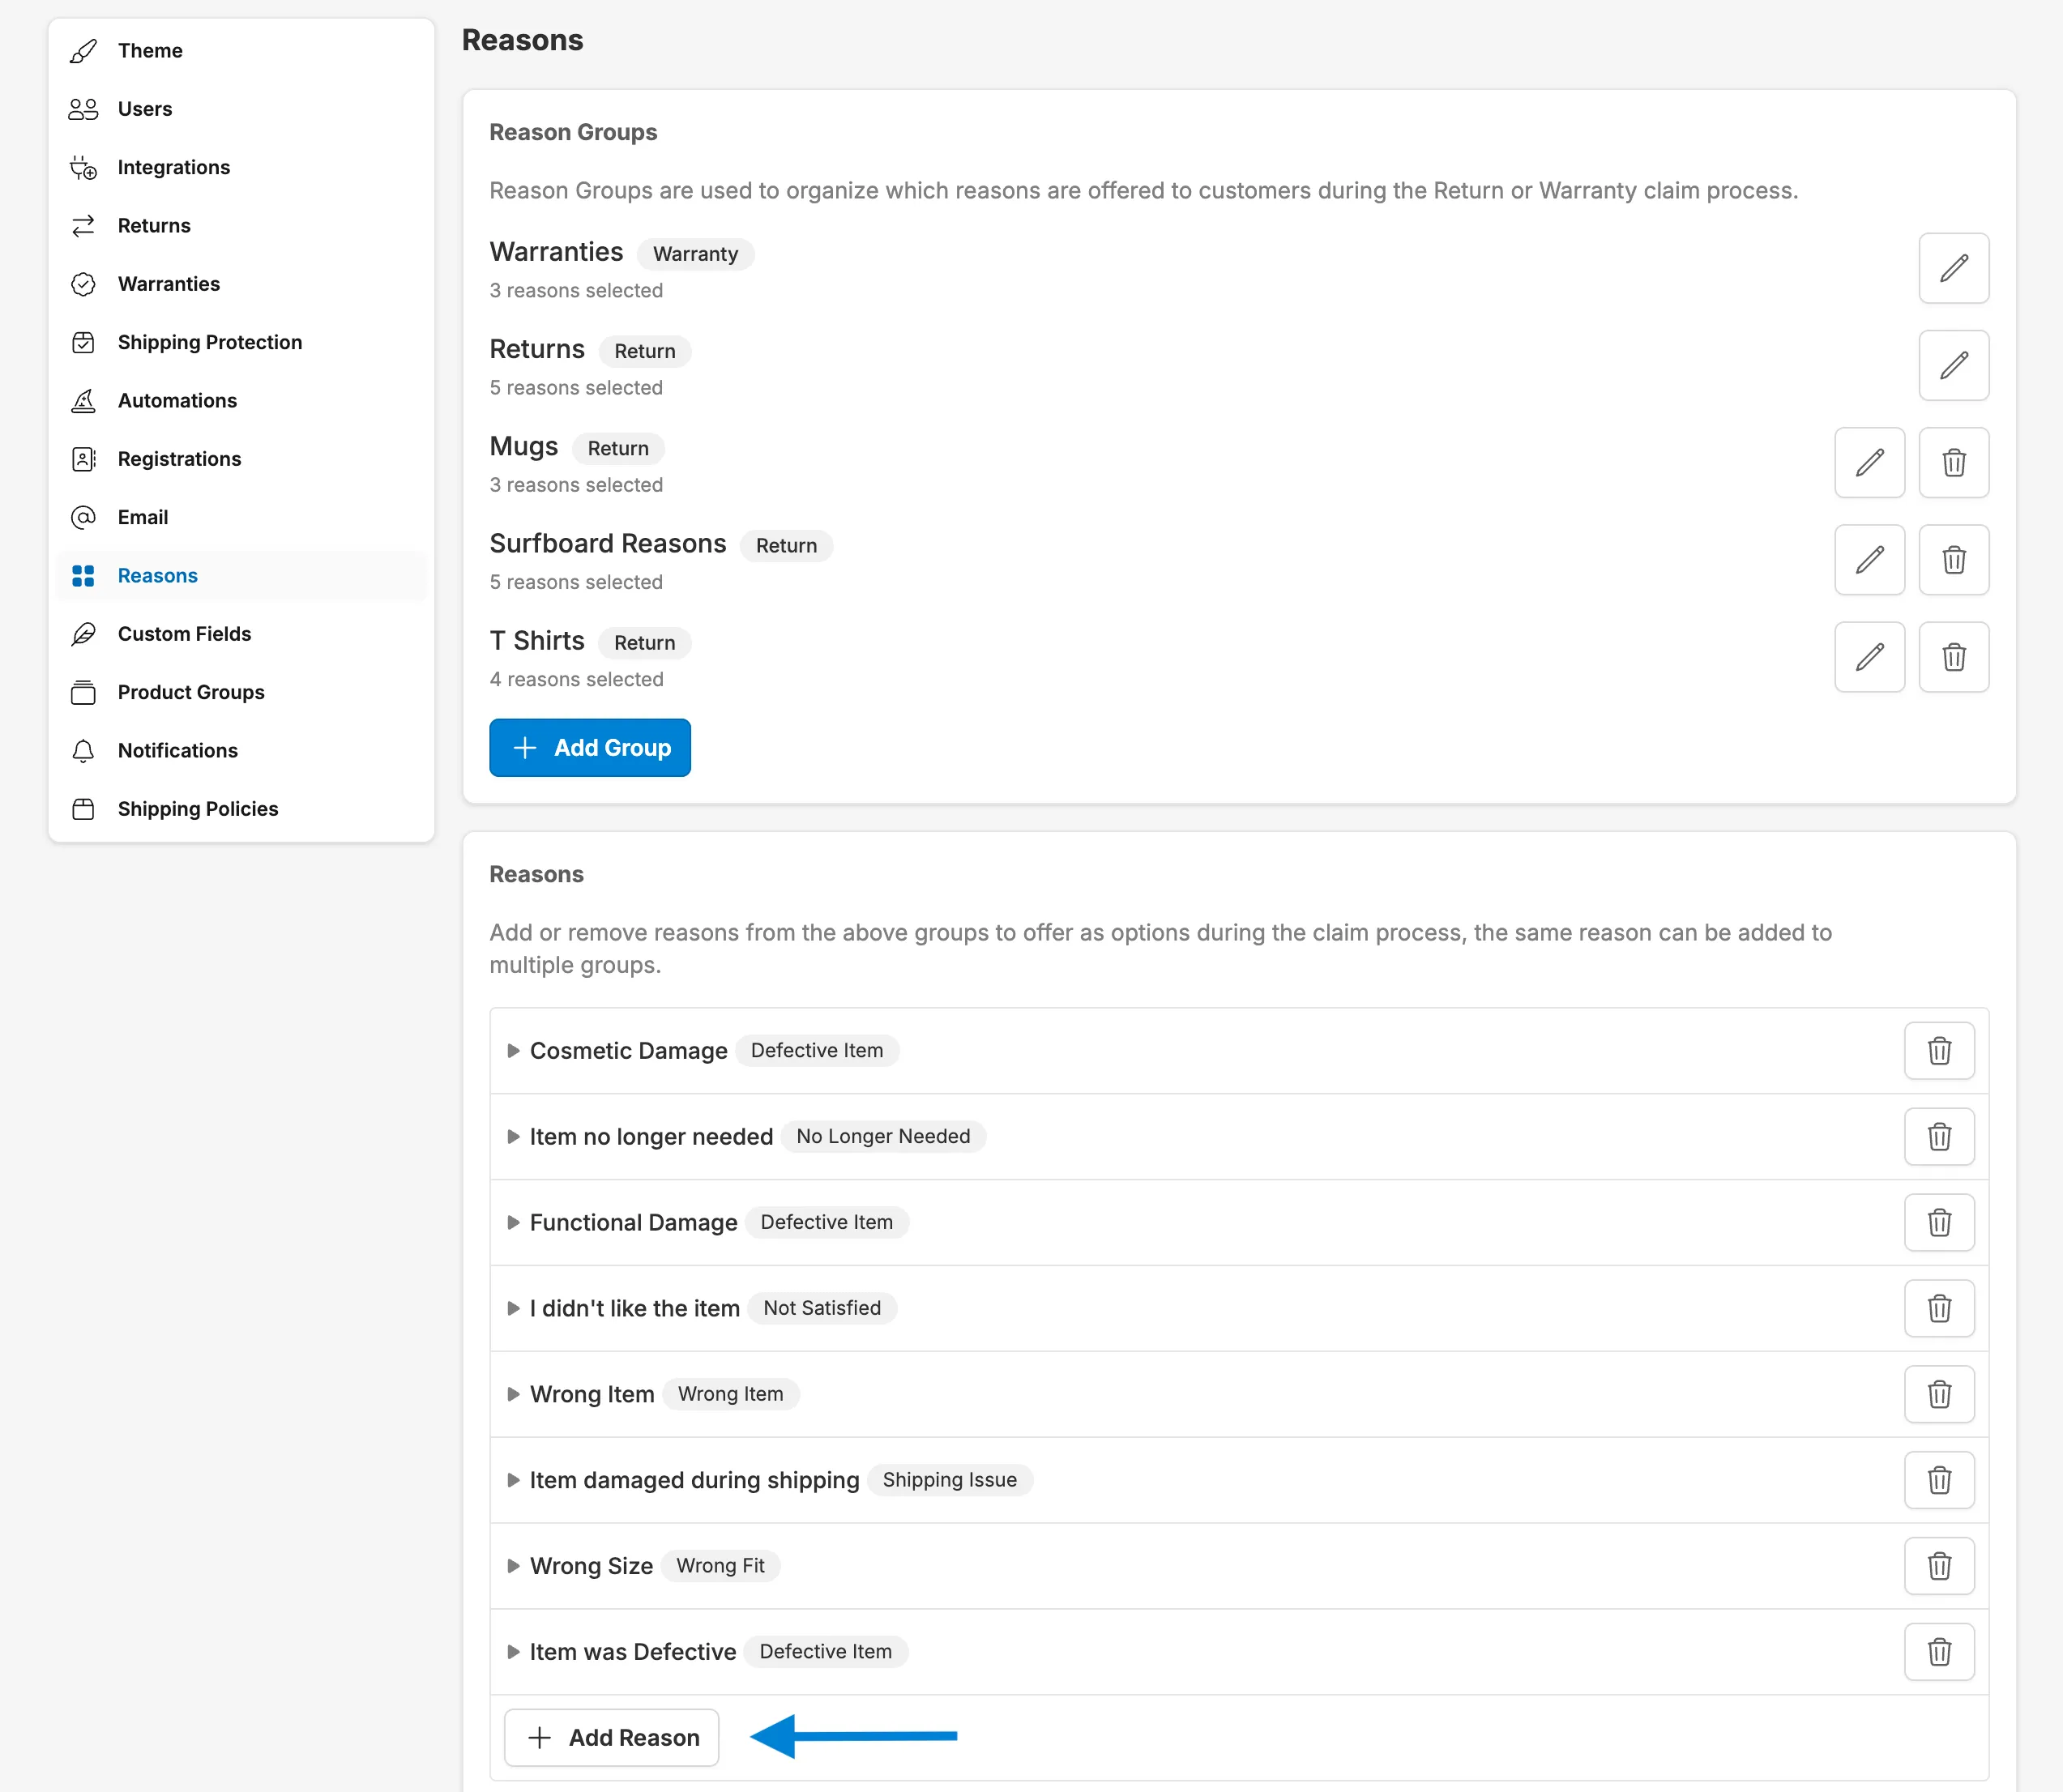Delete the Wrong Size reason via trash icon
The height and width of the screenshot is (1792, 2063).
click(1939, 1566)
